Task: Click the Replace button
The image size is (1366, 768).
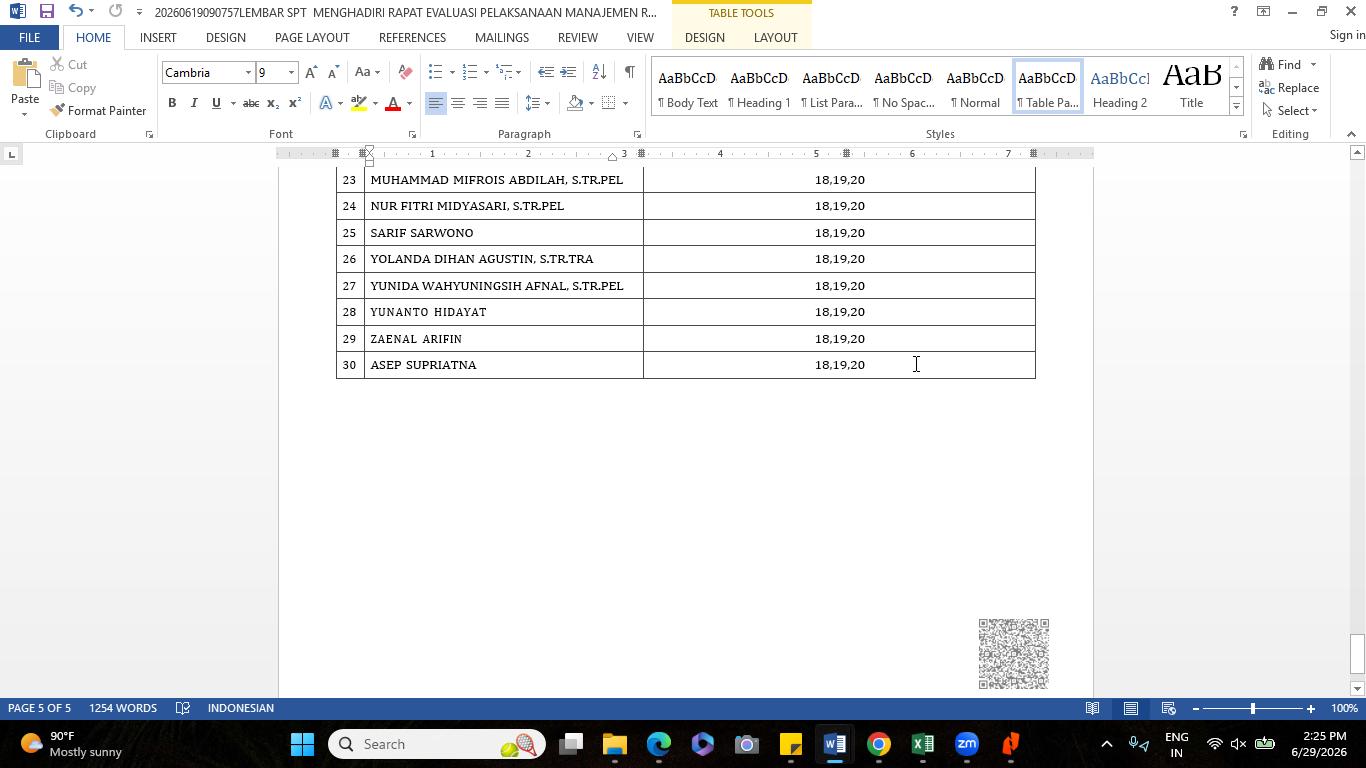Action: click(x=1290, y=87)
